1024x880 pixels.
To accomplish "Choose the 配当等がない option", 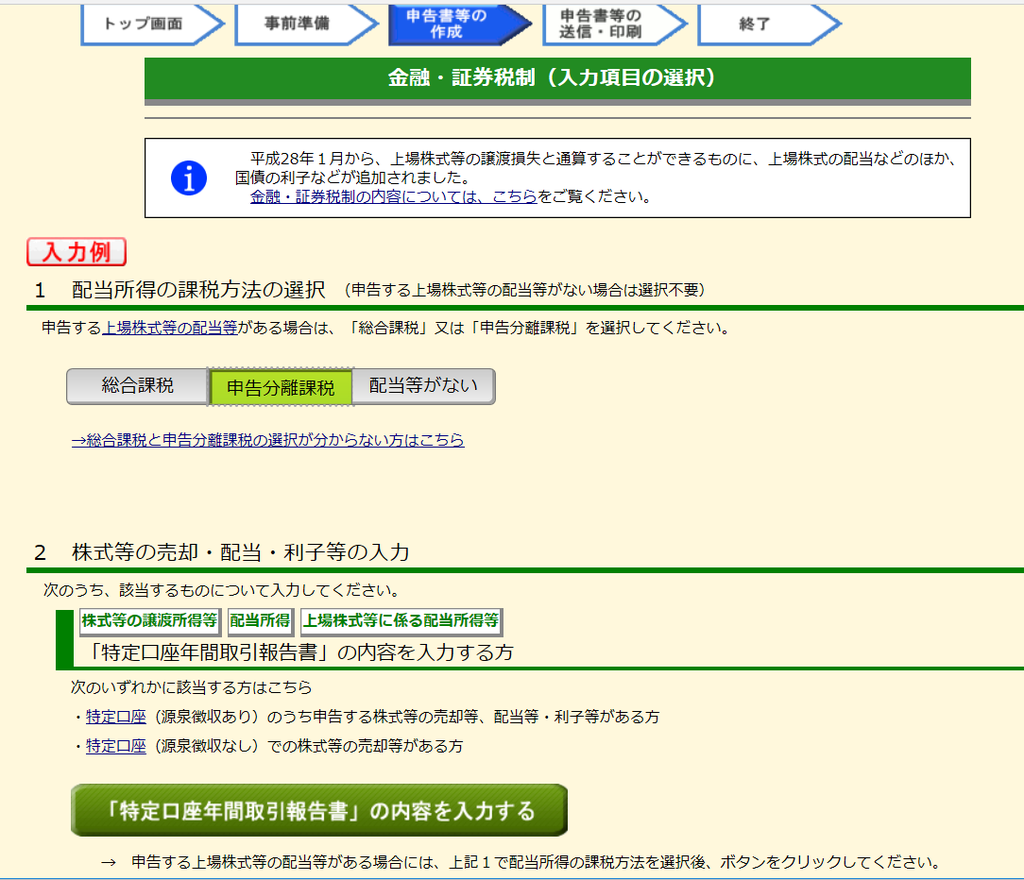I will (422, 385).
